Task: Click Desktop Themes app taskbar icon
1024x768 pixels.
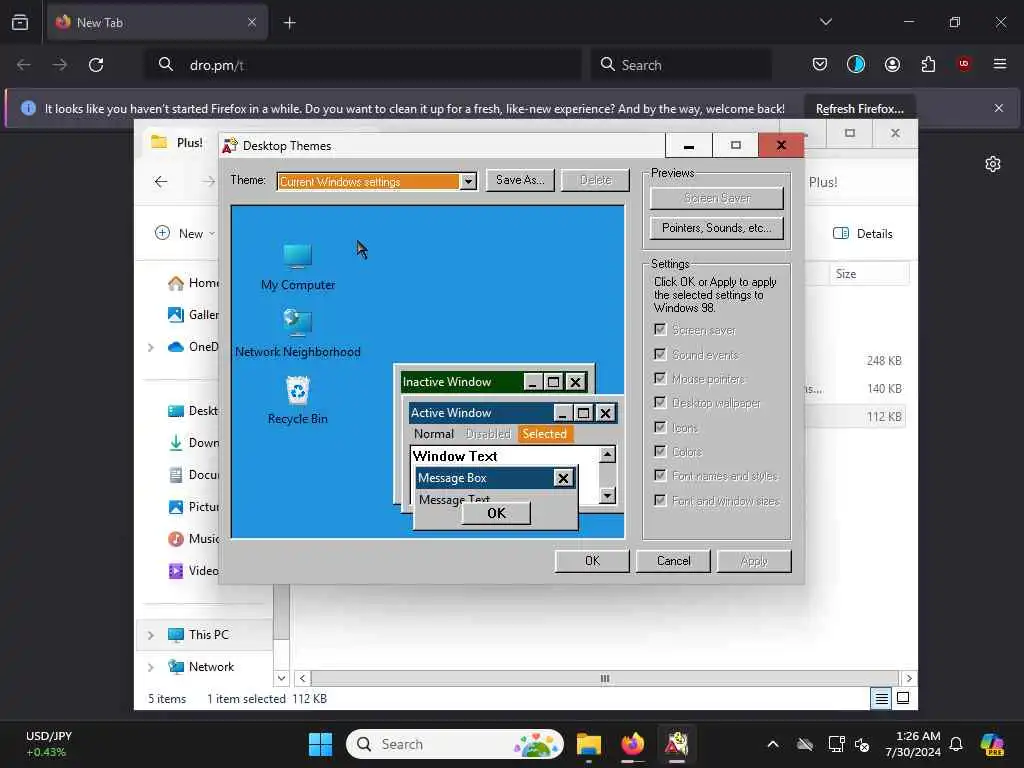Action: point(677,744)
